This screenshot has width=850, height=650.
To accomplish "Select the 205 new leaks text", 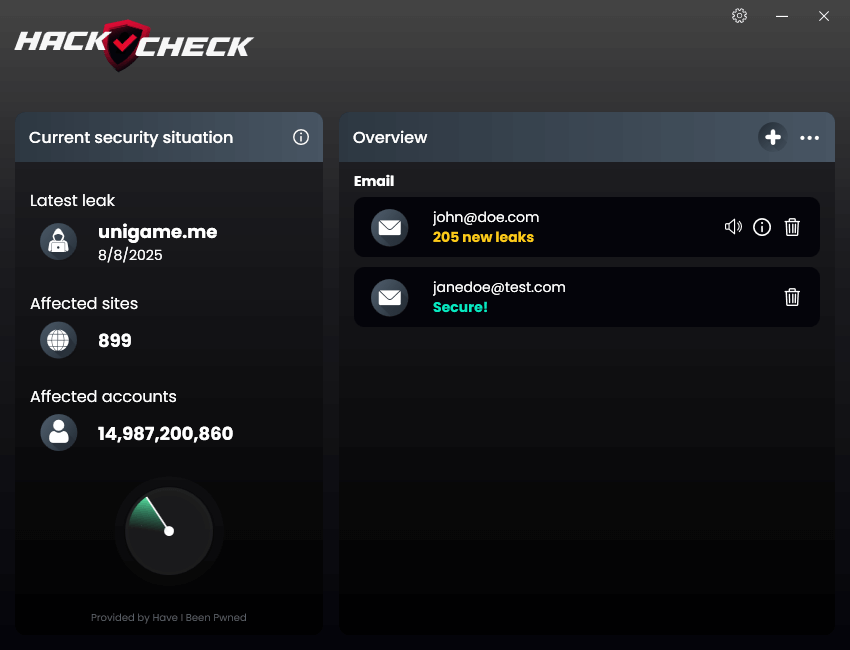I will point(483,237).
